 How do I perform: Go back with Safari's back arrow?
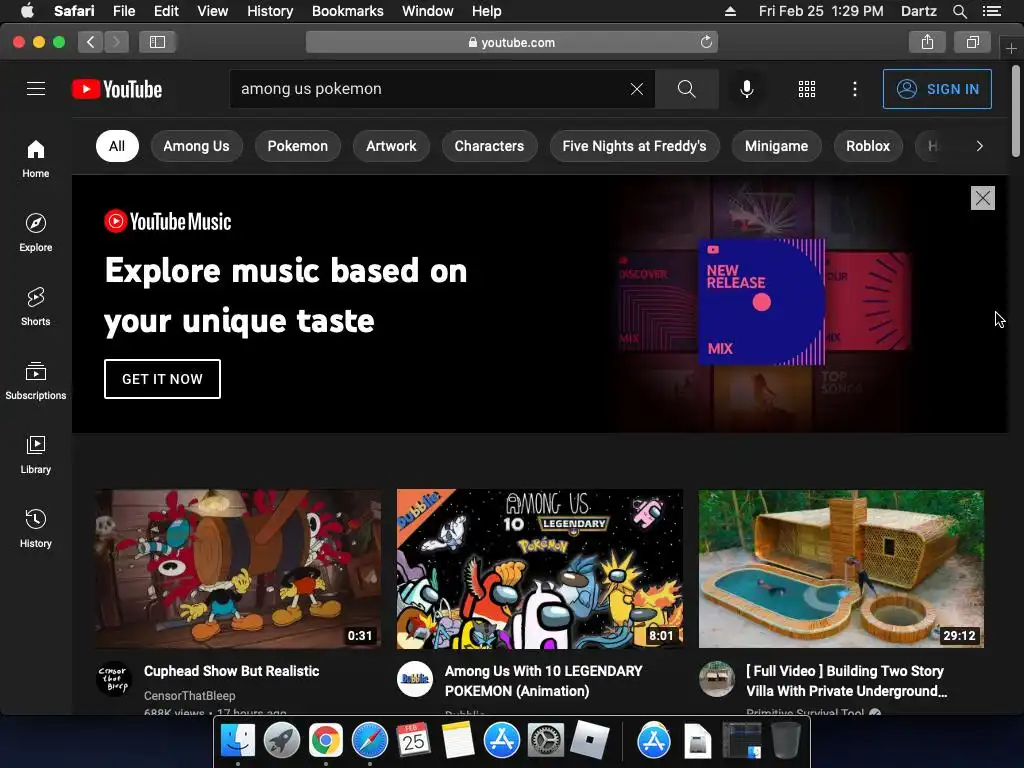point(91,42)
